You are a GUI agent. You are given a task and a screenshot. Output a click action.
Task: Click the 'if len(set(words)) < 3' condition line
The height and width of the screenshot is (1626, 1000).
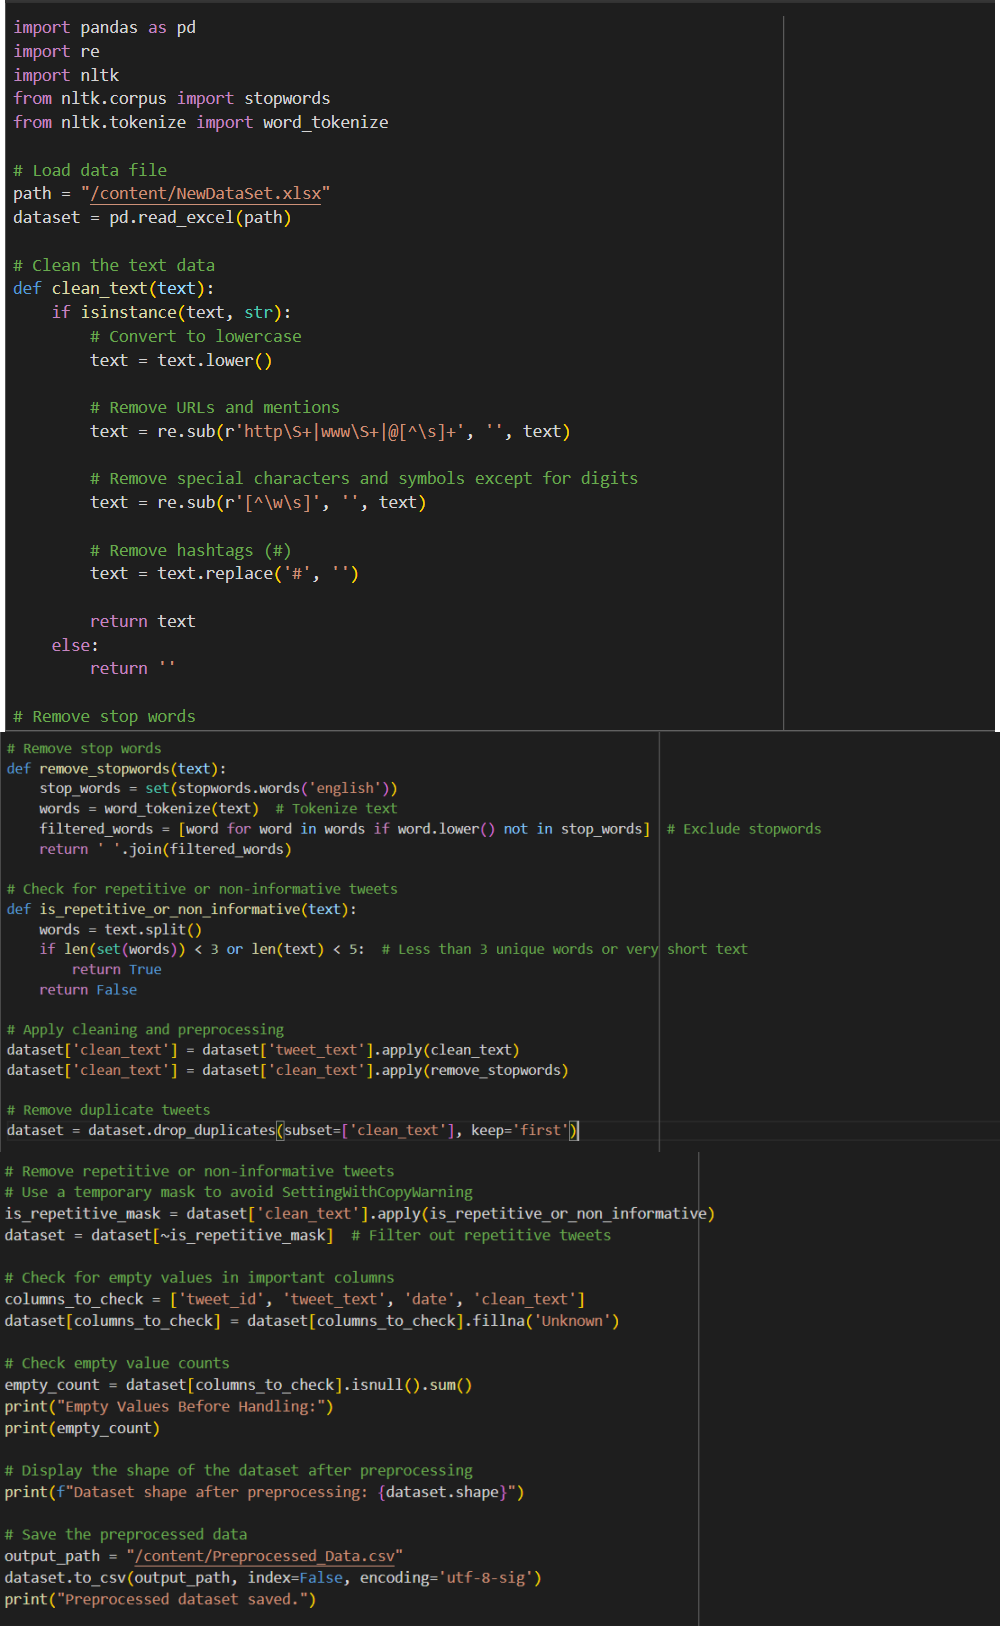pyautogui.click(x=202, y=949)
